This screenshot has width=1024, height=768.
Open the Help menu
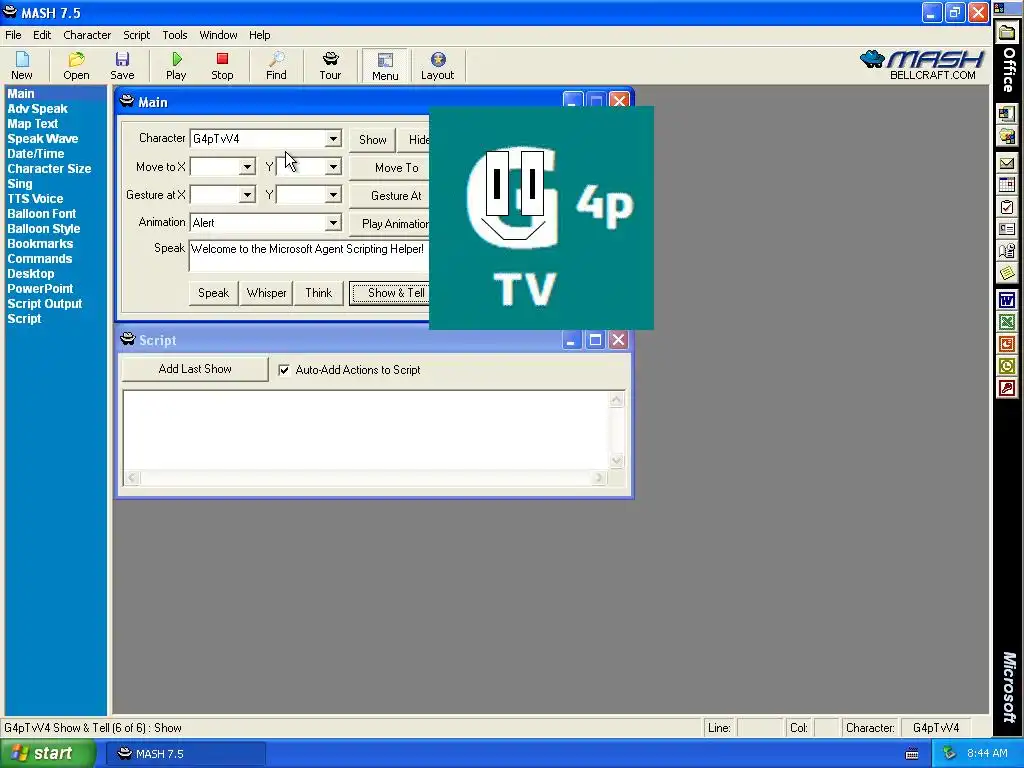click(x=259, y=35)
